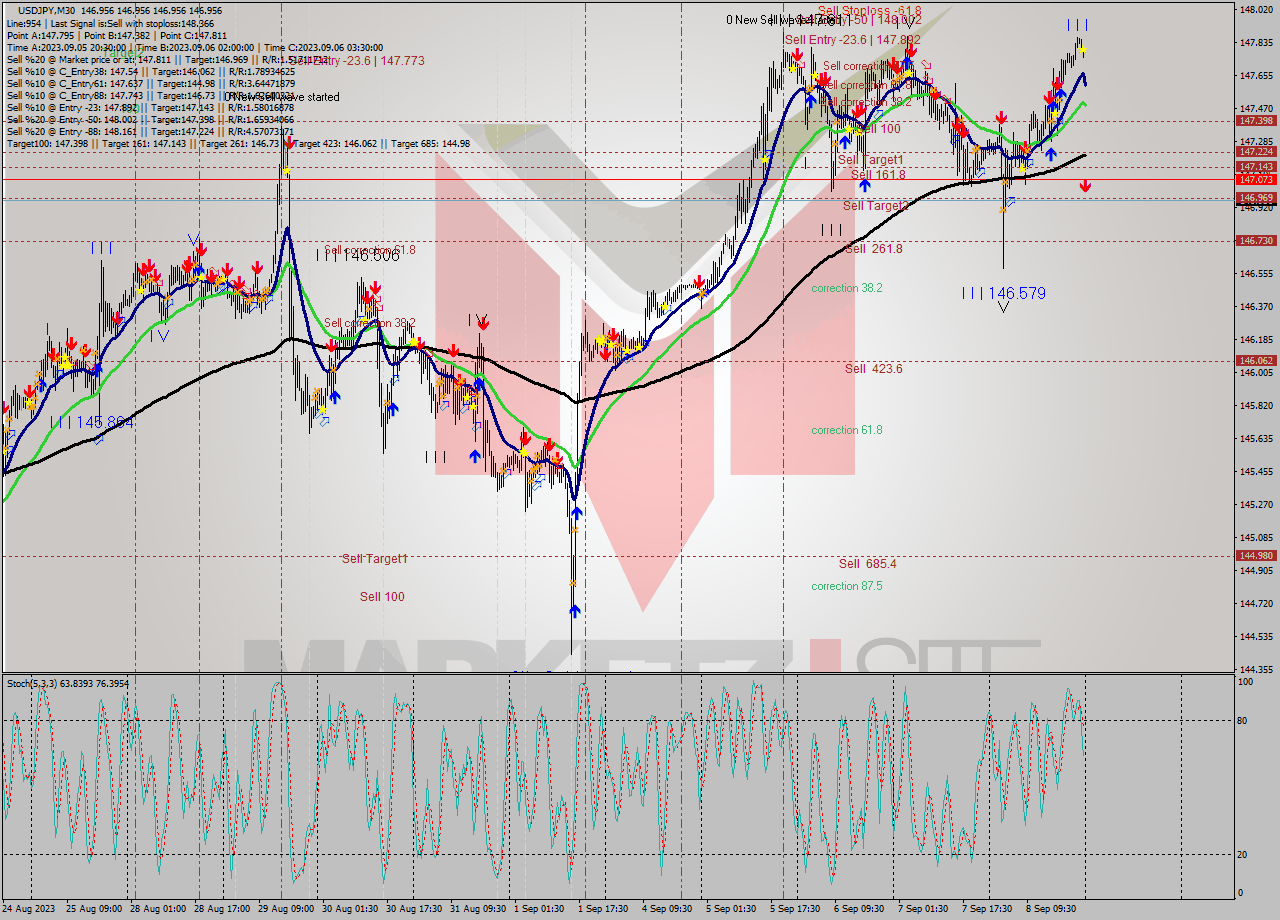Click the 20 level on stochastic scale
Screen dimensions: 1280x920
1242,855
